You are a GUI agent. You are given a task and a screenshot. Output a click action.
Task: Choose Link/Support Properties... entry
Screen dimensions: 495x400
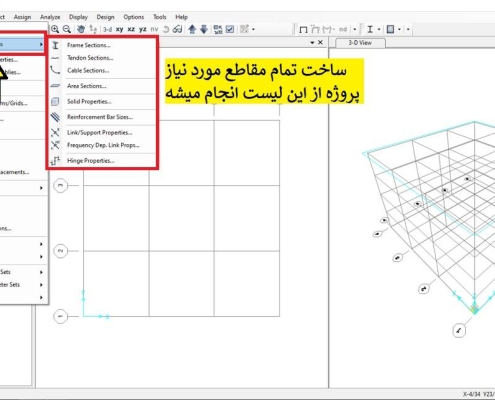(102, 133)
